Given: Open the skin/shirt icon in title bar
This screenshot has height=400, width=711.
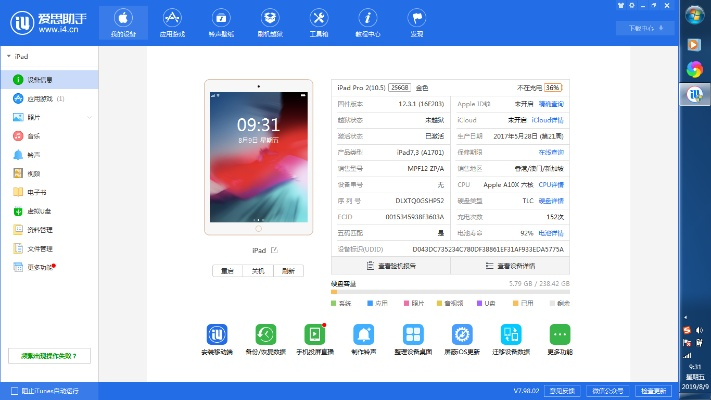Looking at the screenshot, I should click(x=621, y=5).
